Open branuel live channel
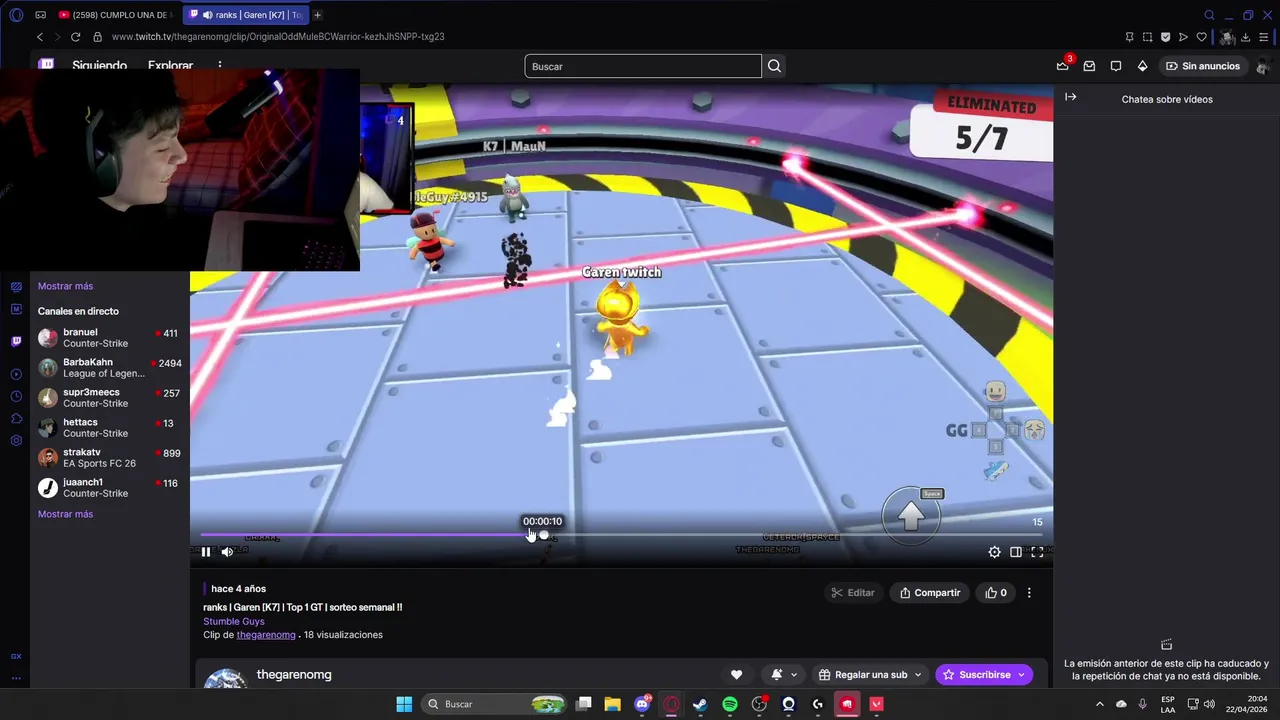Viewport: 1280px width, 720px height. tap(109, 337)
